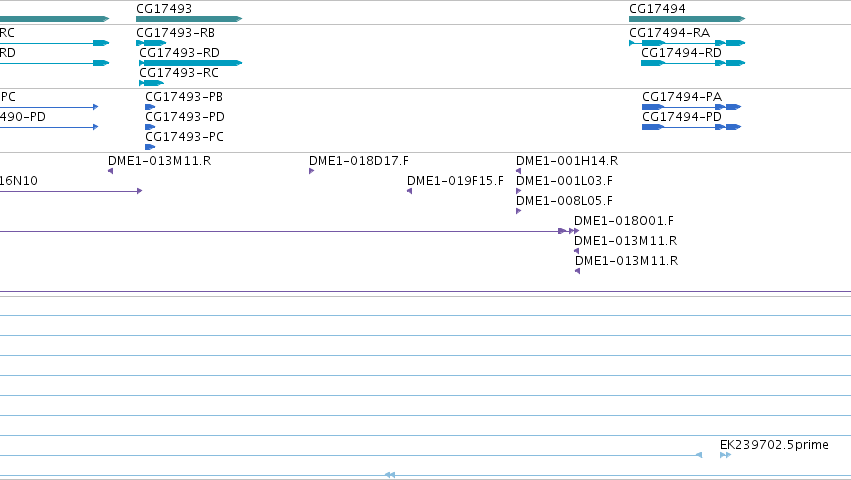Screen dimensions: 851x480
Task: Click the DME1-019F15.F clone label
Action: [x=455, y=181]
